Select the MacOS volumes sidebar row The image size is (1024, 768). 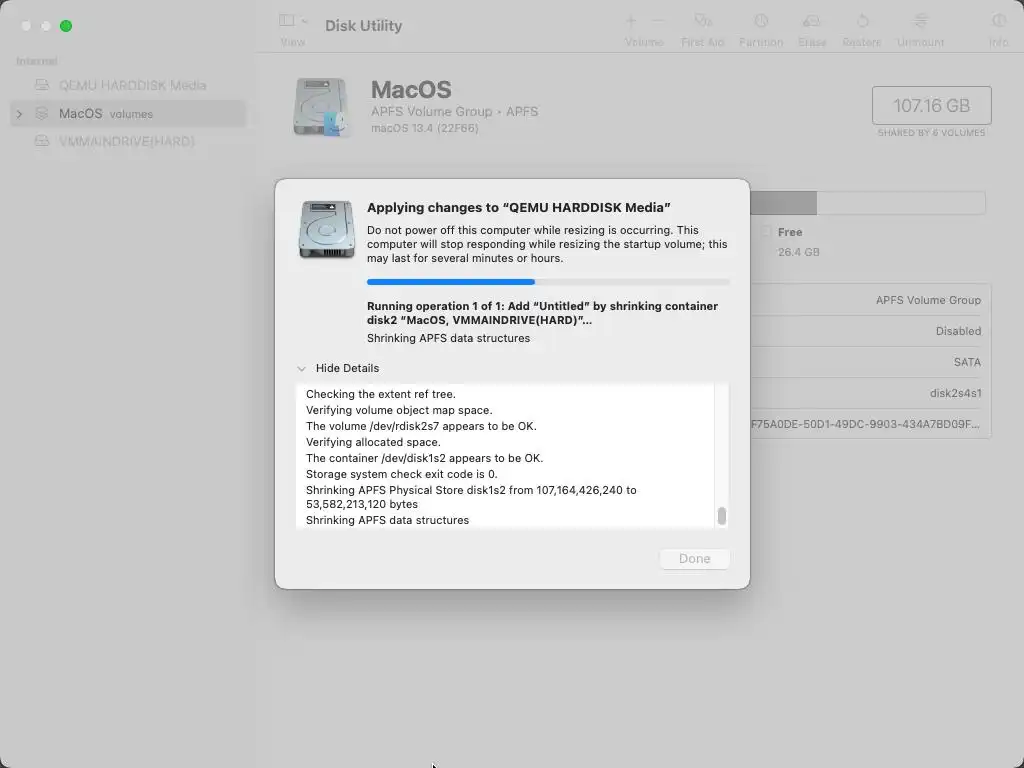(x=128, y=114)
